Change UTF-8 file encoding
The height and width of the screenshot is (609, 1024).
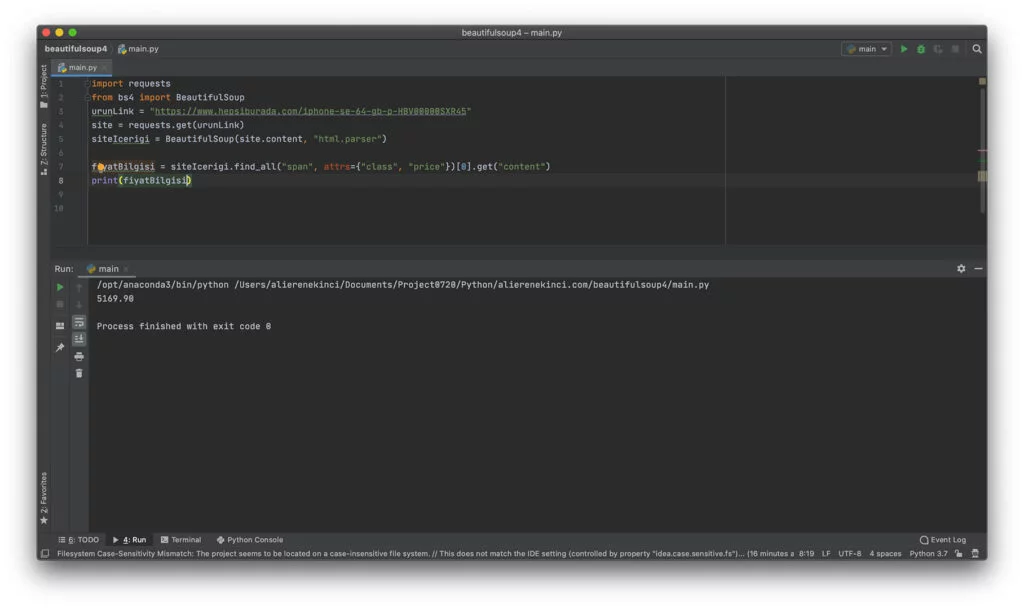pos(850,554)
